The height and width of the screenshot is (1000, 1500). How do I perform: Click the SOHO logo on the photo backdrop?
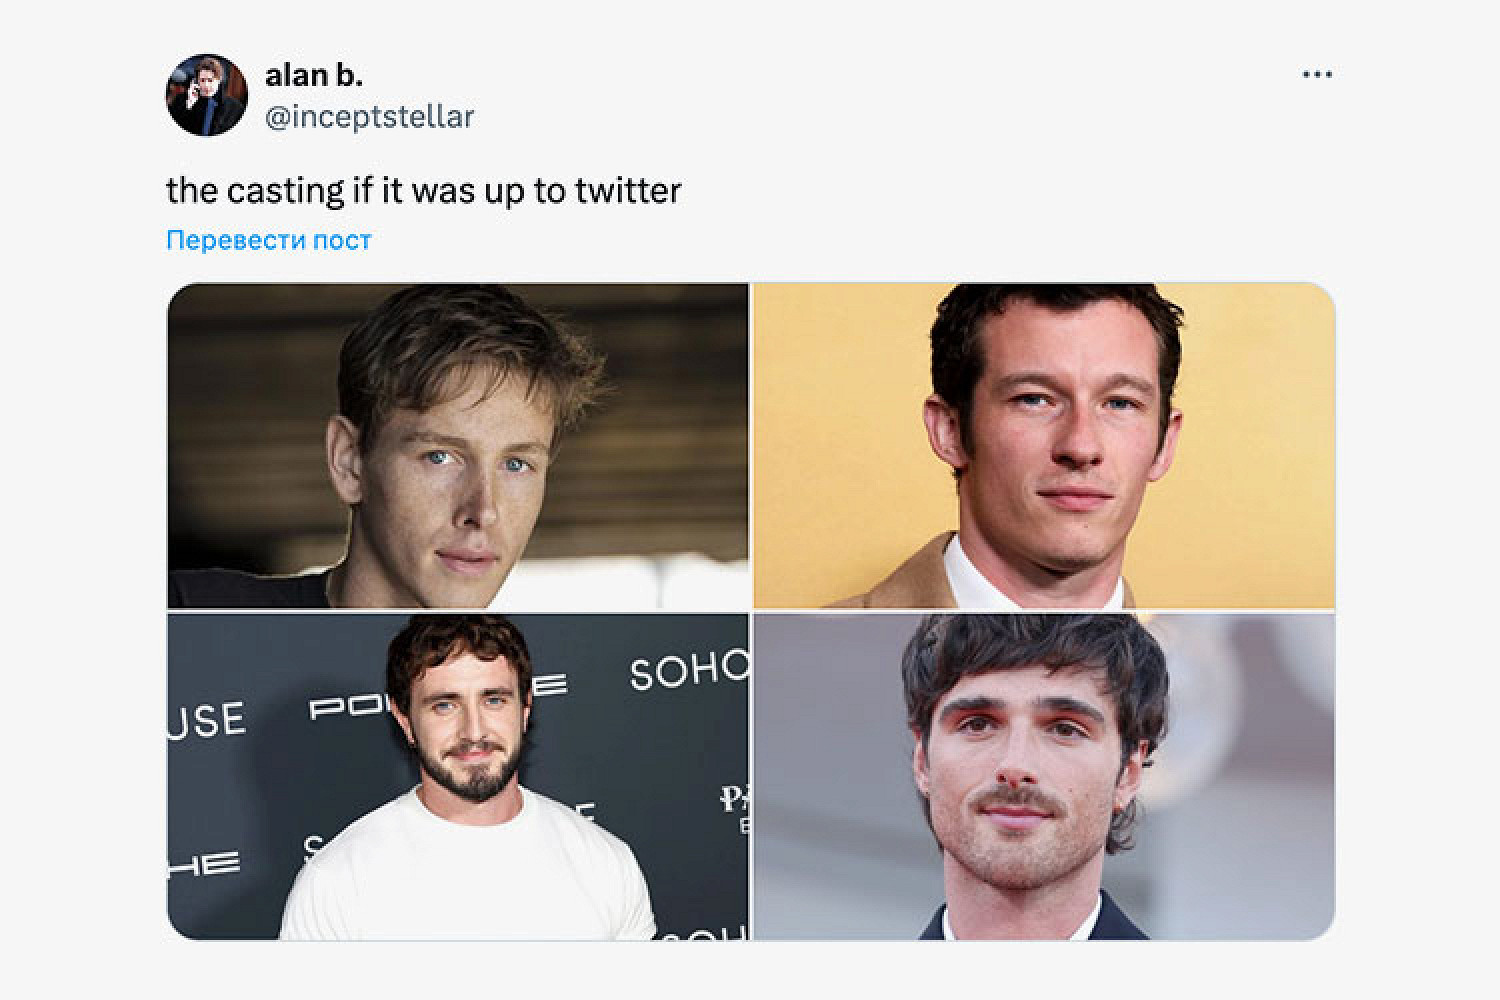(688, 672)
